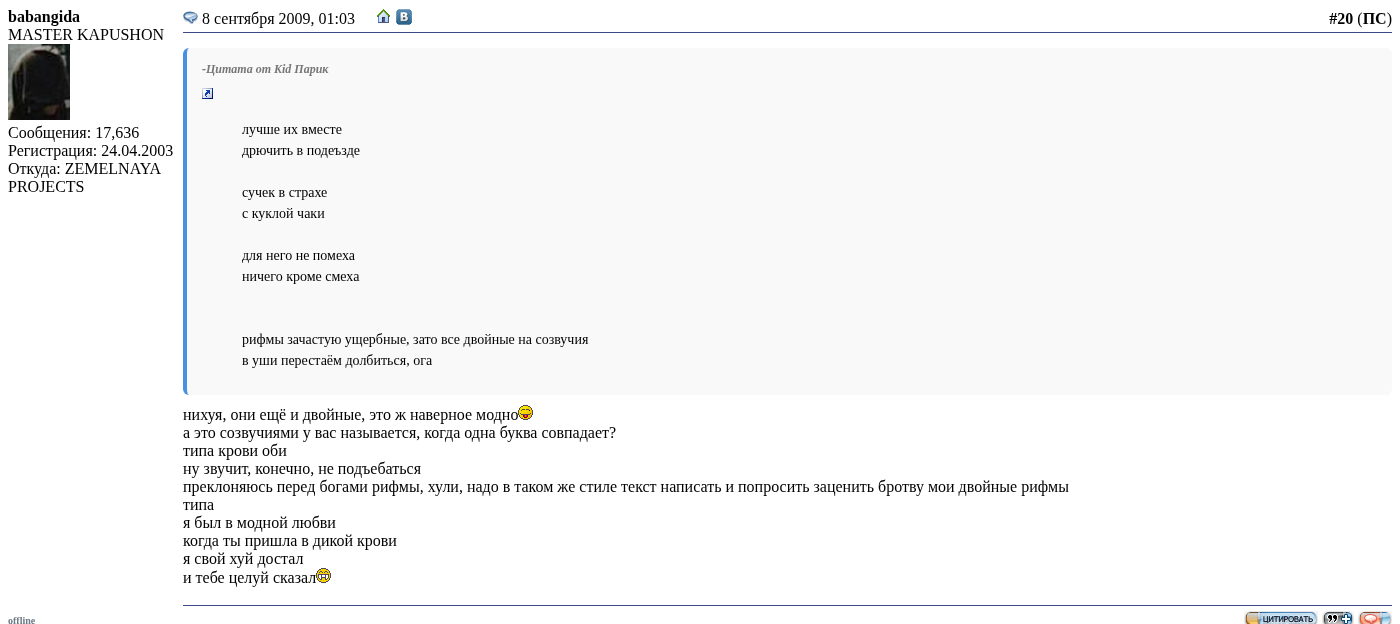Click the offline status indicator
The width and height of the screenshot is (1400, 624).
(21, 620)
